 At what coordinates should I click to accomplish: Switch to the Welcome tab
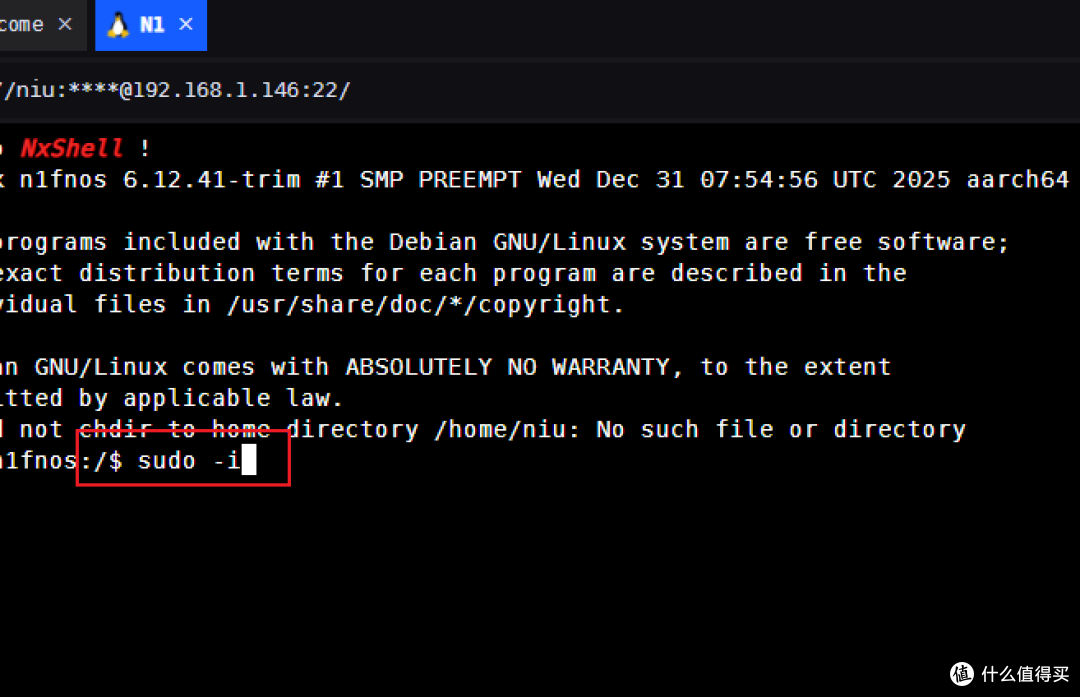coord(22,25)
